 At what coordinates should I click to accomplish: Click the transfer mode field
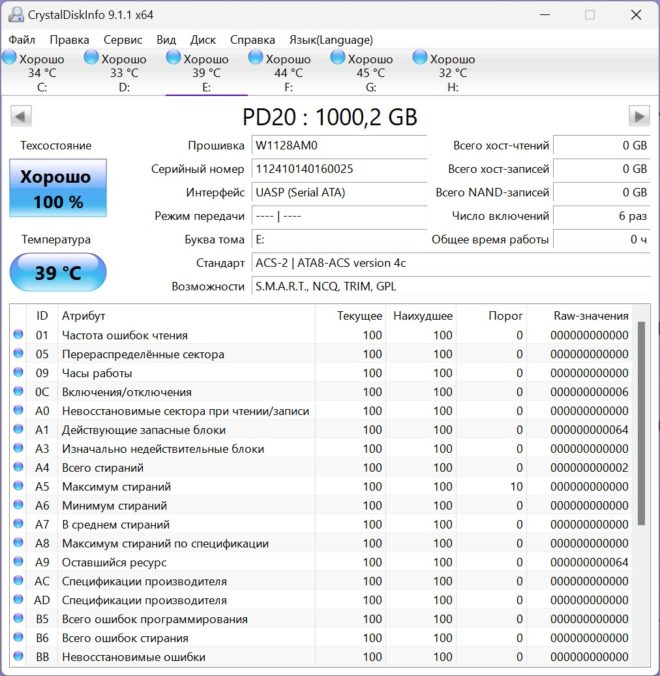tap(339, 216)
